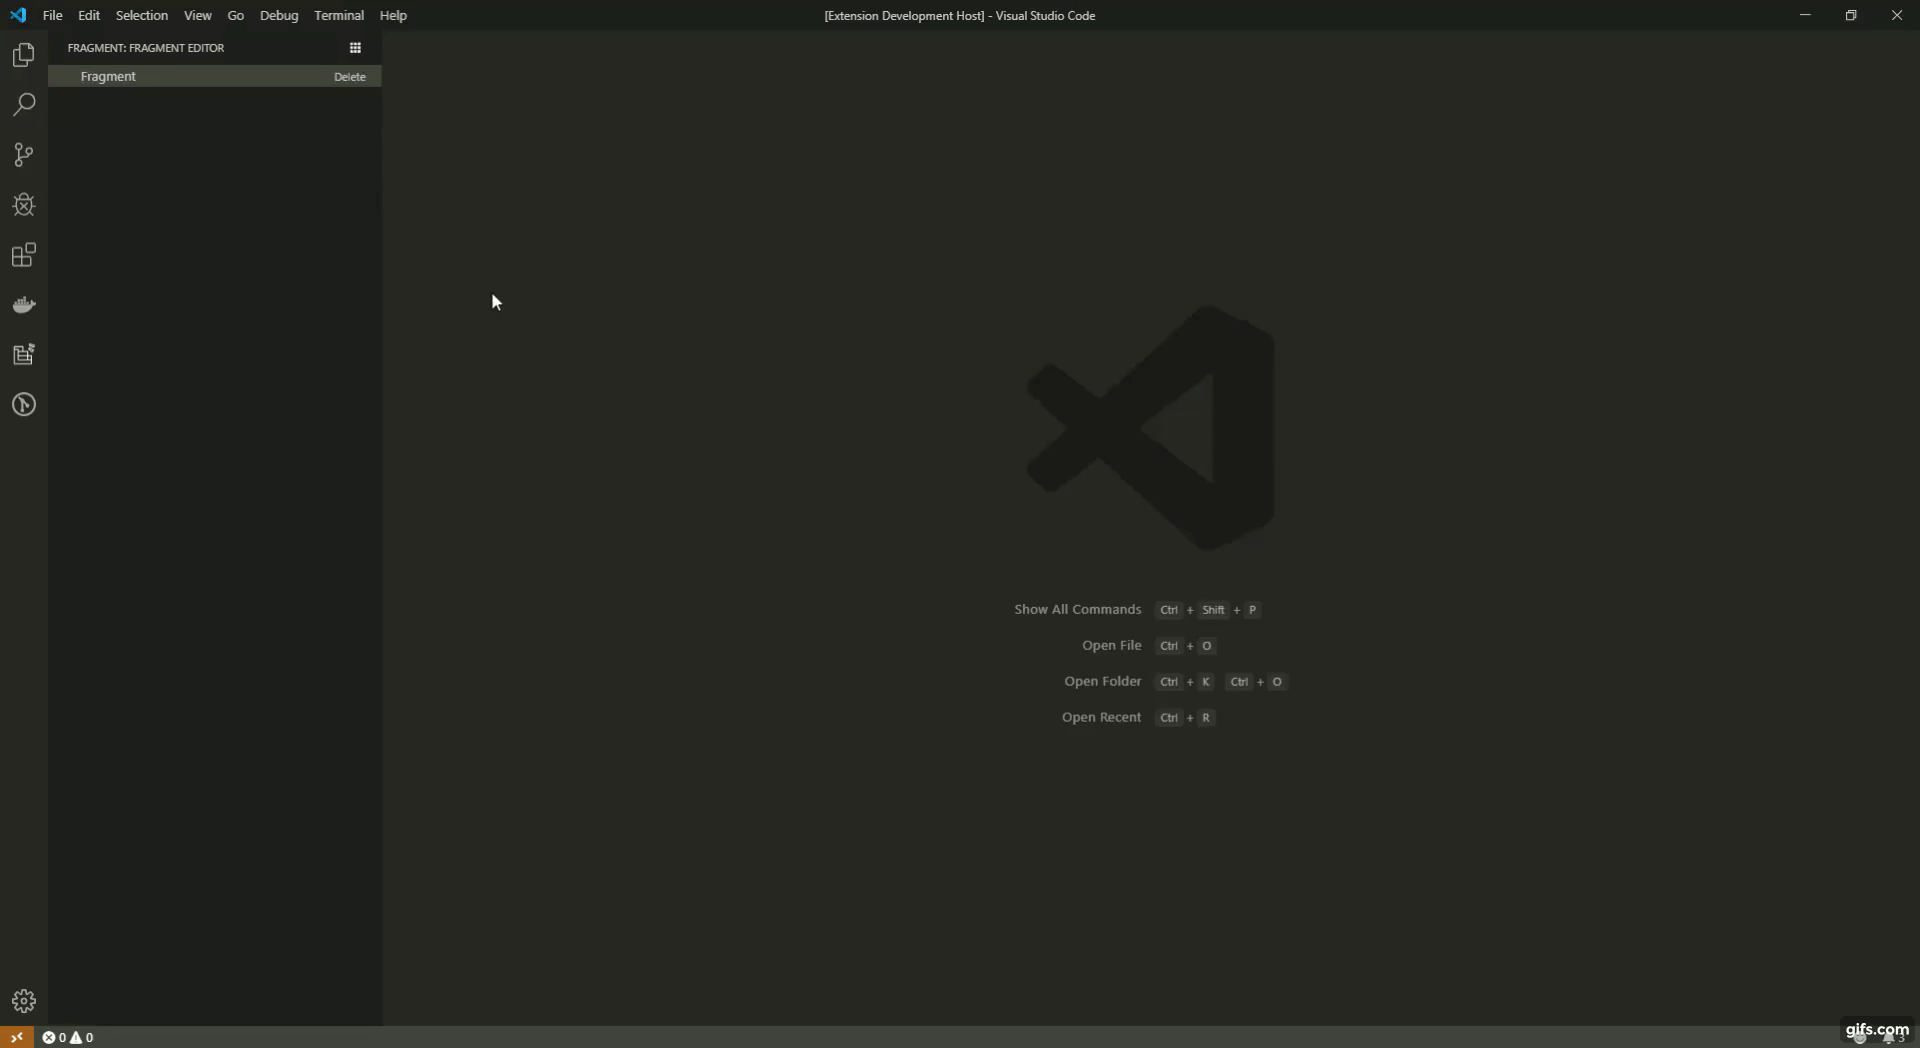Open problems via errors and warnings count
This screenshot has width=1920, height=1048.
click(68, 1037)
